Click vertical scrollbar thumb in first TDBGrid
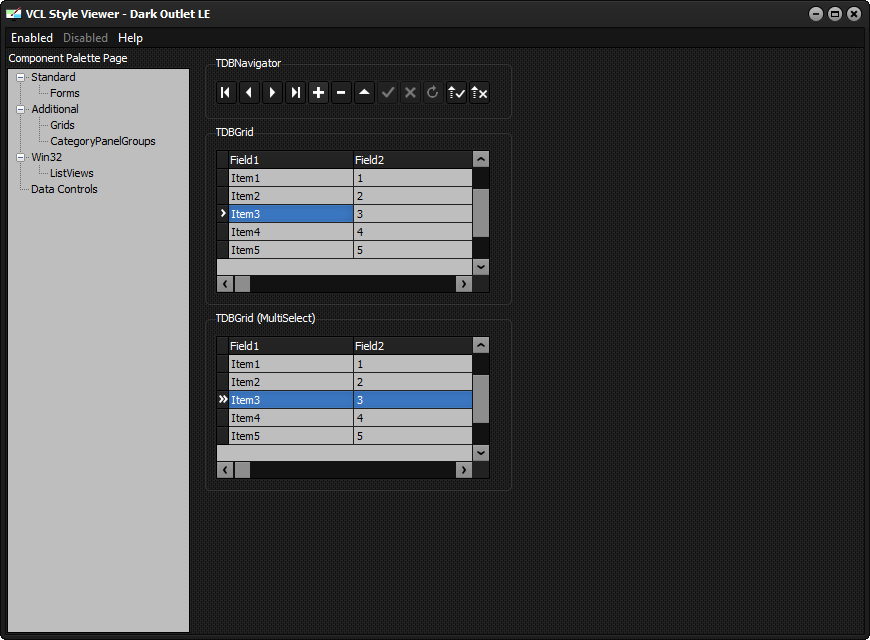Screen dimensions: 870x640 (x=481, y=213)
